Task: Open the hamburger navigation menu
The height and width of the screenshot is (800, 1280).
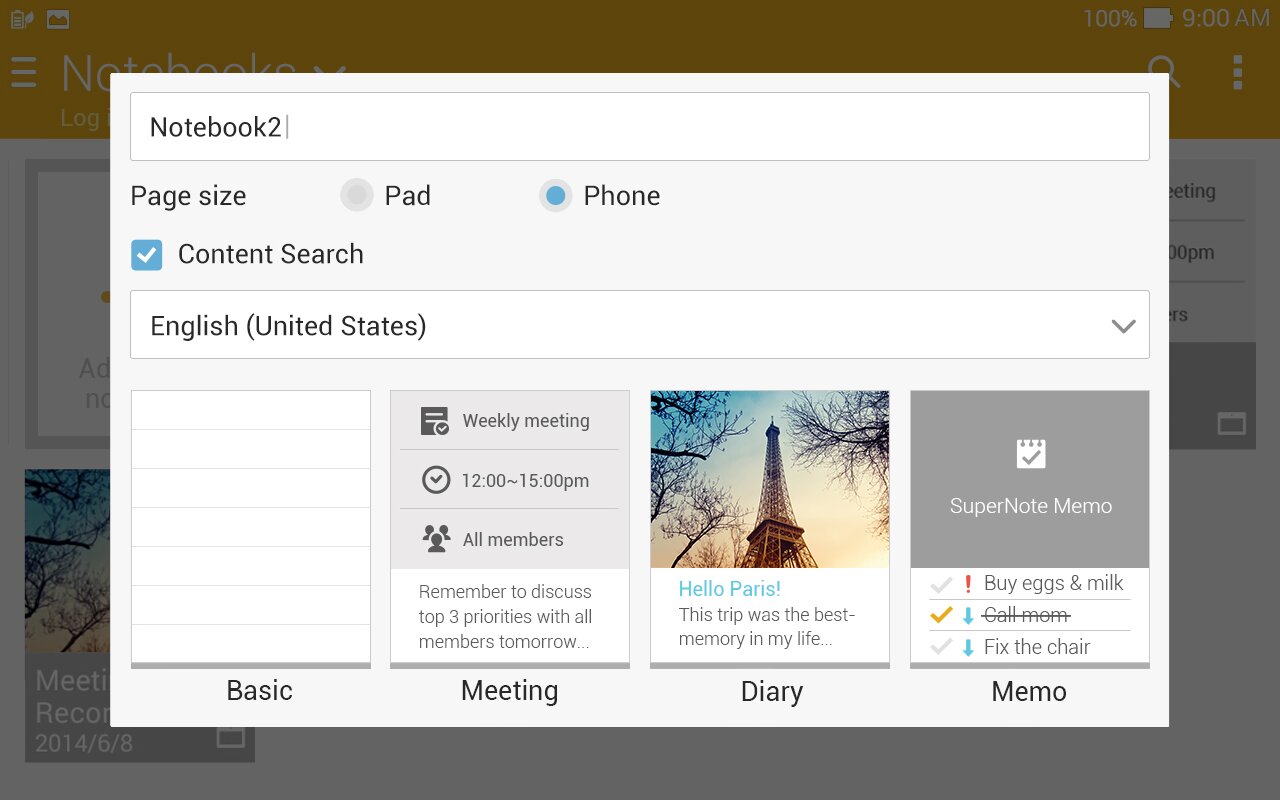Action: (x=23, y=72)
